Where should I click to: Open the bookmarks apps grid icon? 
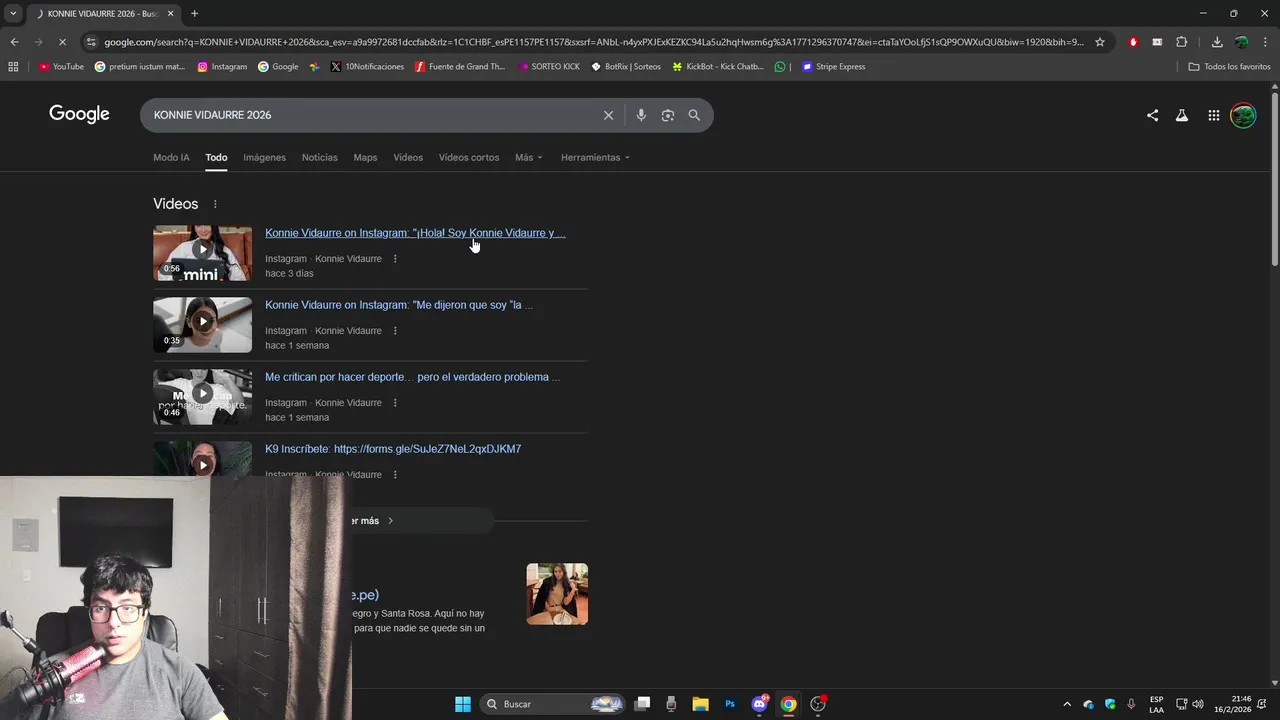13,67
